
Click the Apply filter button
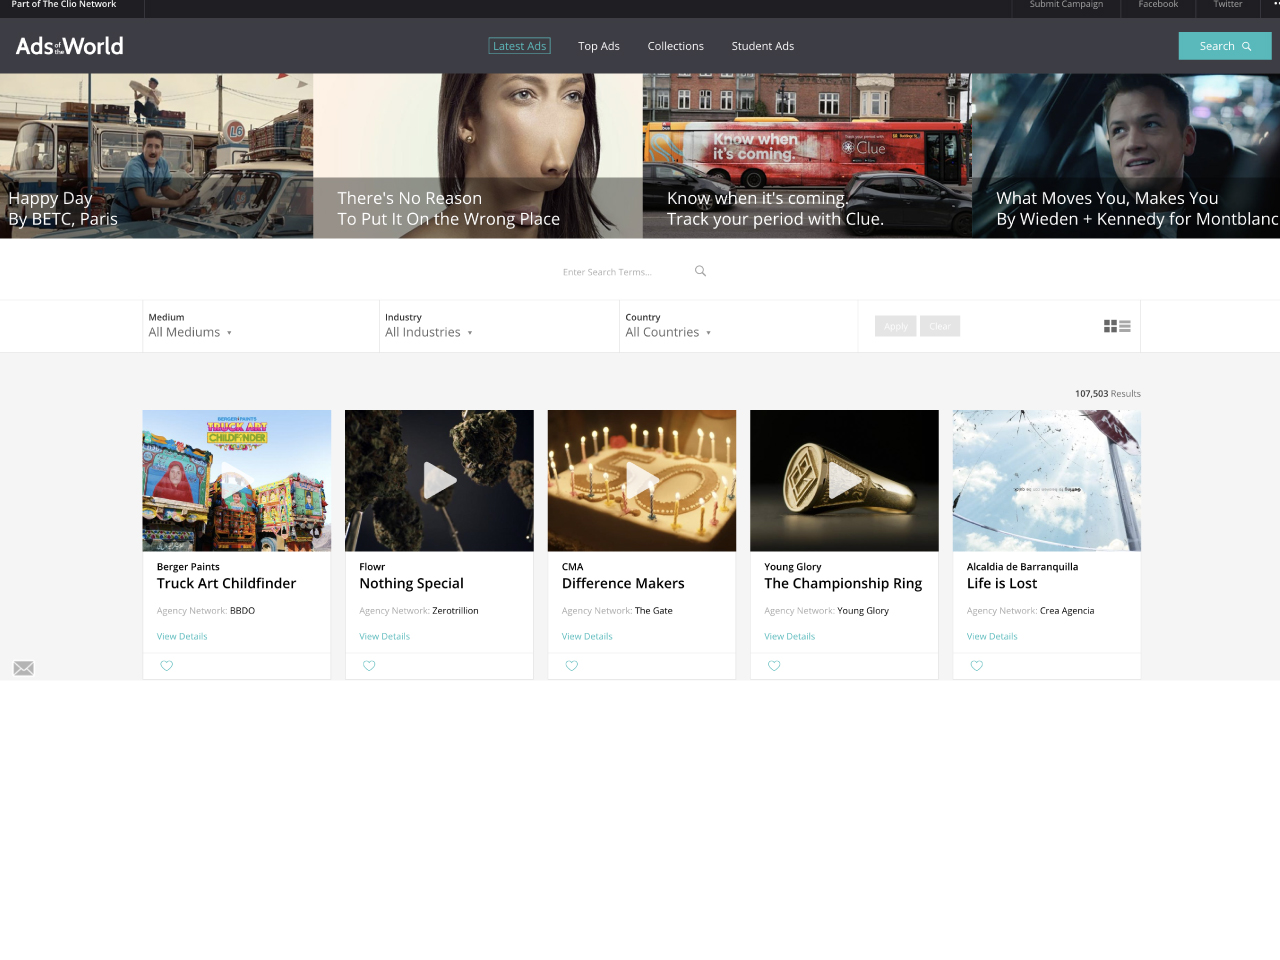[896, 326]
